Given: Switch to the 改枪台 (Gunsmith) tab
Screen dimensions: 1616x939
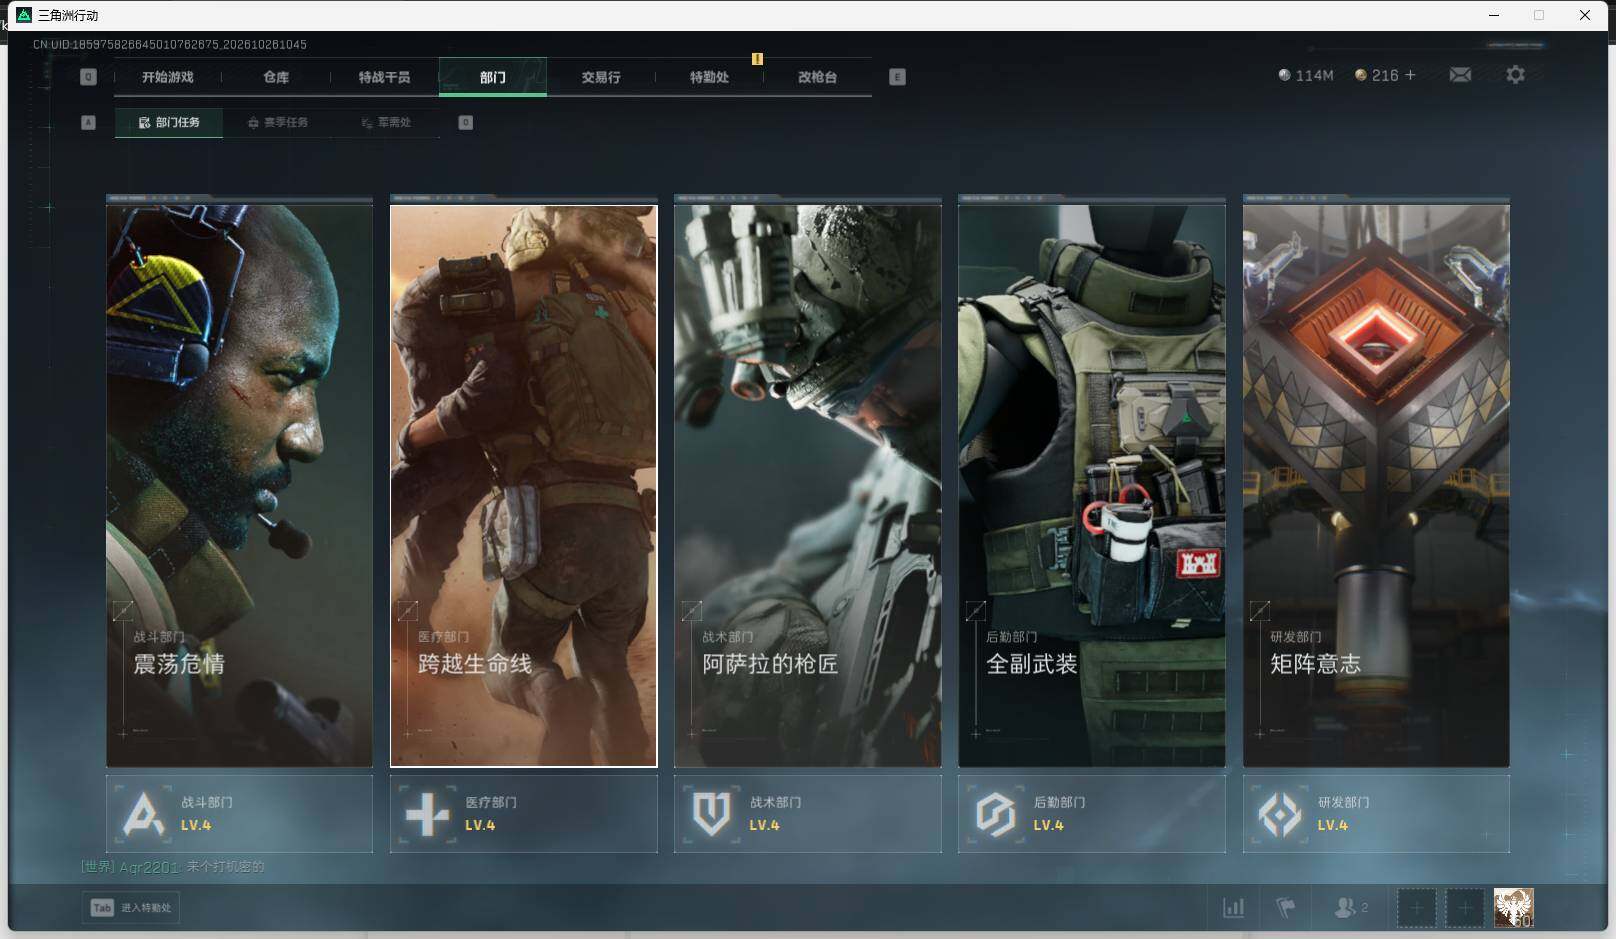Looking at the screenshot, I should 817,77.
